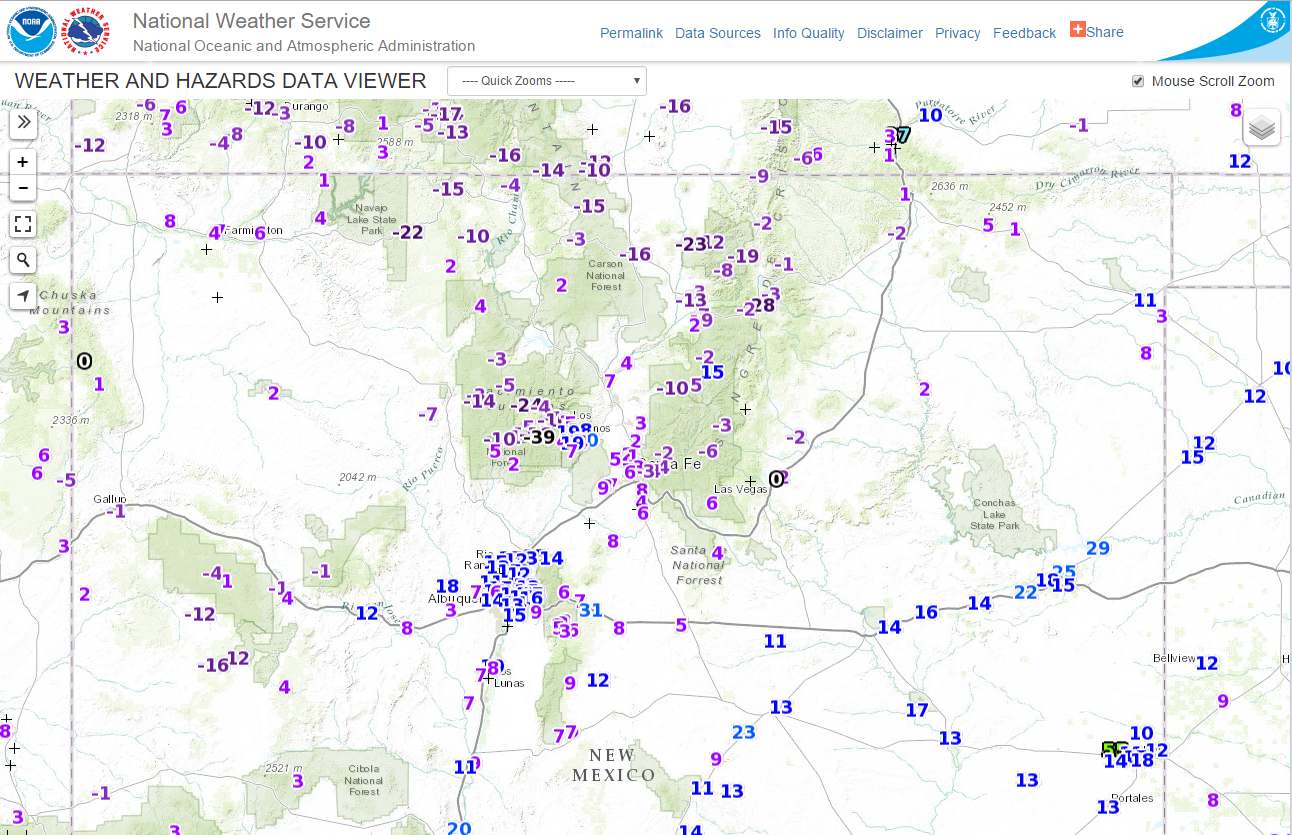Image resolution: width=1292 pixels, height=835 pixels.
Task: Click the Bellview map label
Action: (x=1174, y=658)
